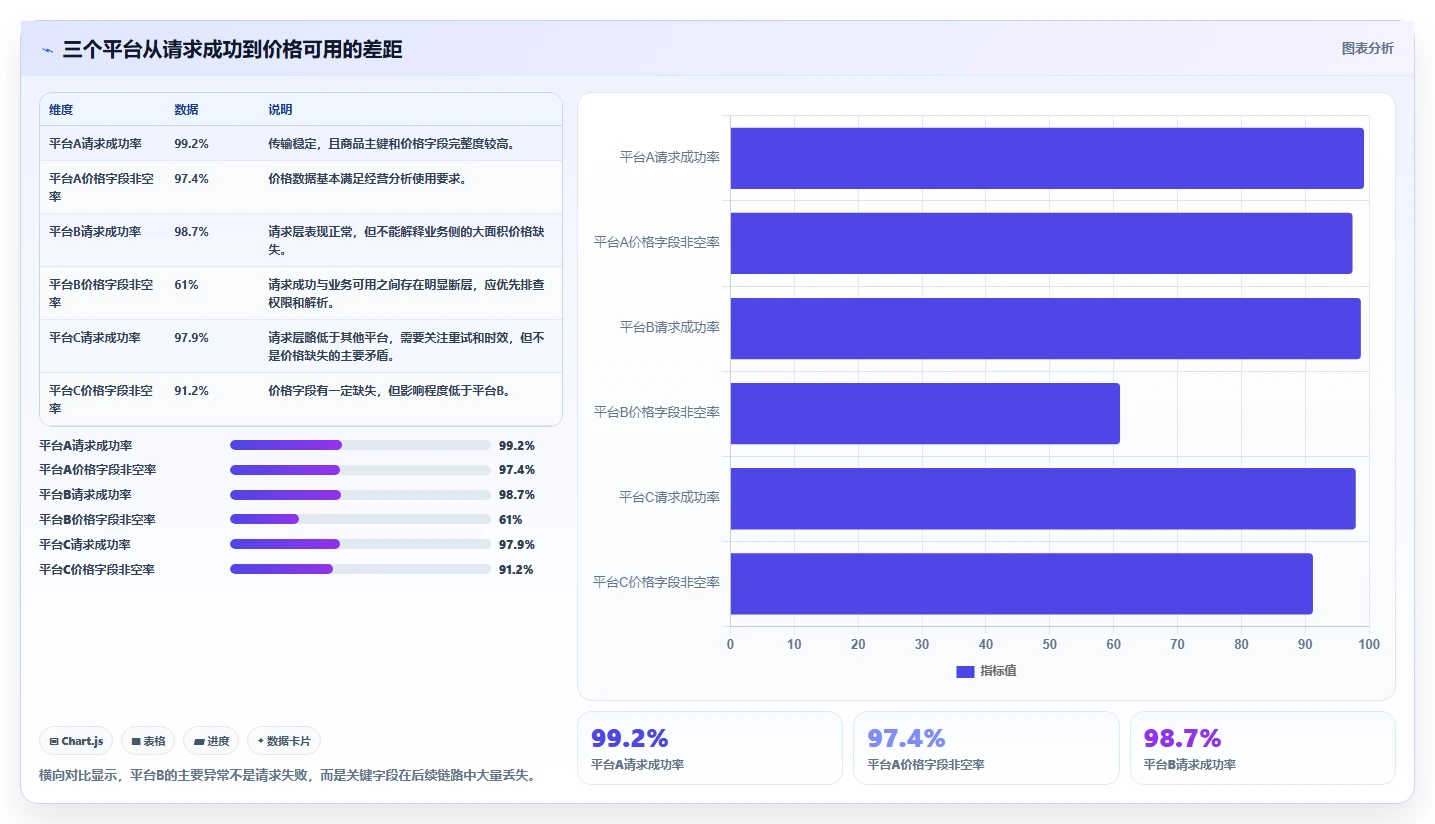
Task: Click the 平台A请求成功率 progress bar
Action: [360, 445]
